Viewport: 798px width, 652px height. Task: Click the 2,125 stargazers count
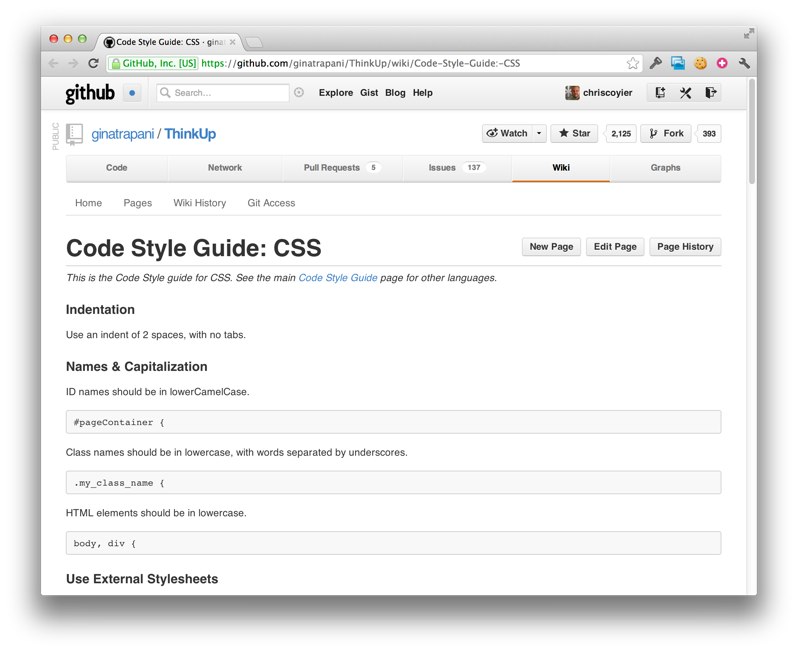[x=621, y=133]
